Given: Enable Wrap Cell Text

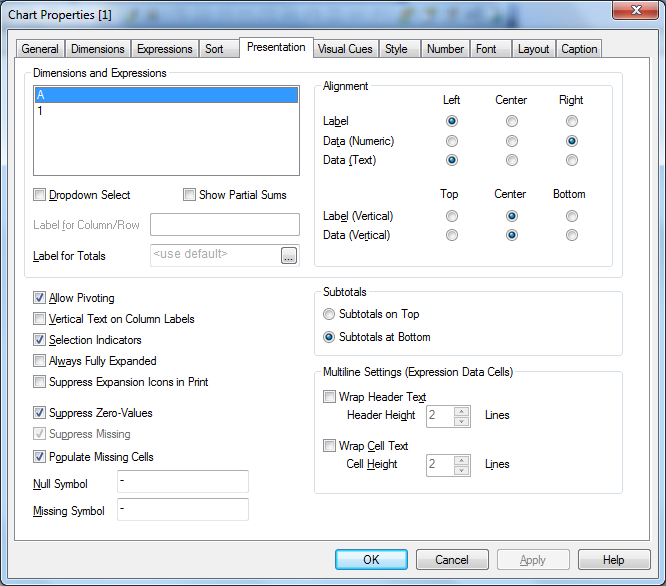Looking at the screenshot, I should [329, 446].
